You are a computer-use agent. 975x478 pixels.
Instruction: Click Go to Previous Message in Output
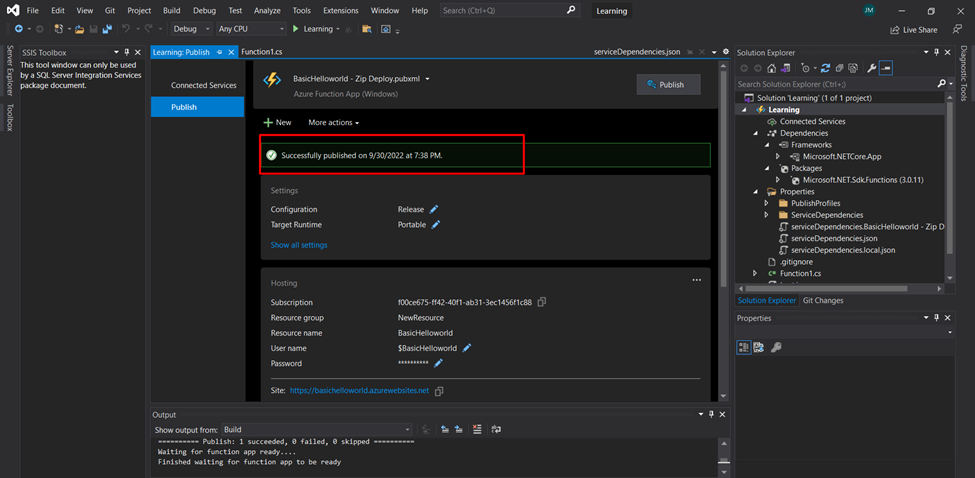(445, 429)
